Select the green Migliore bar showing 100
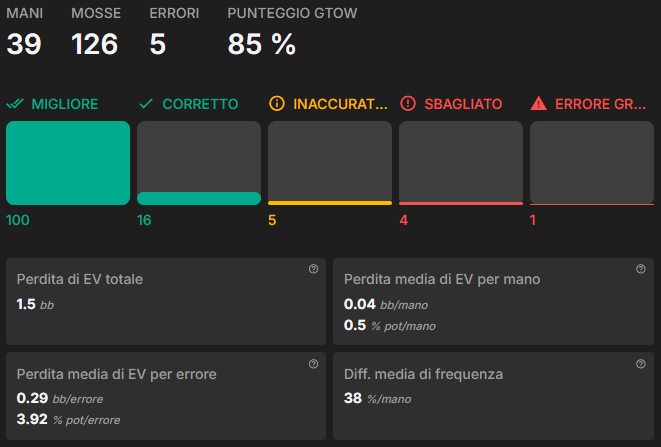Image resolution: width=661 pixels, height=447 pixels. click(x=68, y=163)
